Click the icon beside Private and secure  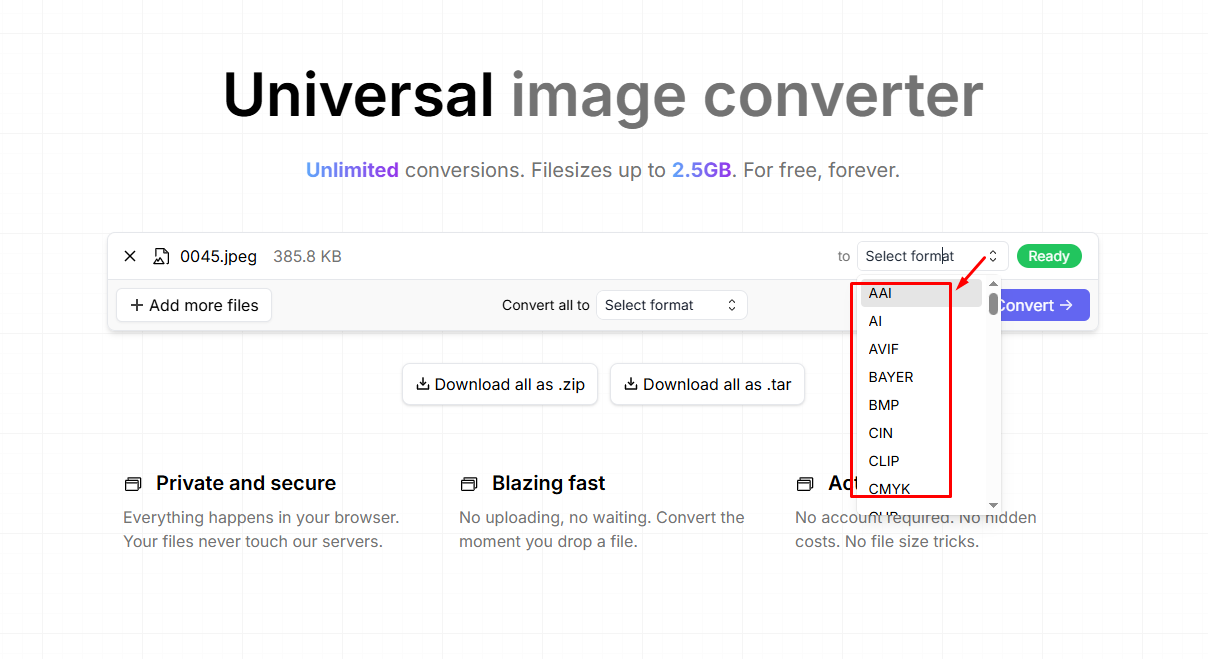[133, 484]
